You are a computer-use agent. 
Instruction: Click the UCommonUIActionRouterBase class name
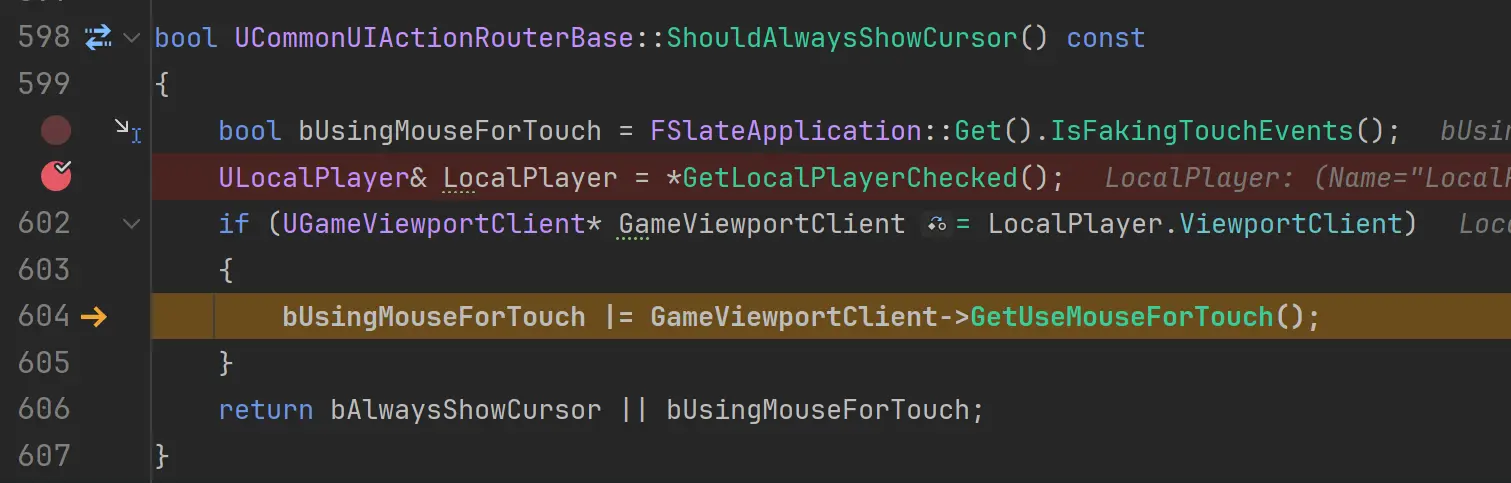(x=435, y=38)
